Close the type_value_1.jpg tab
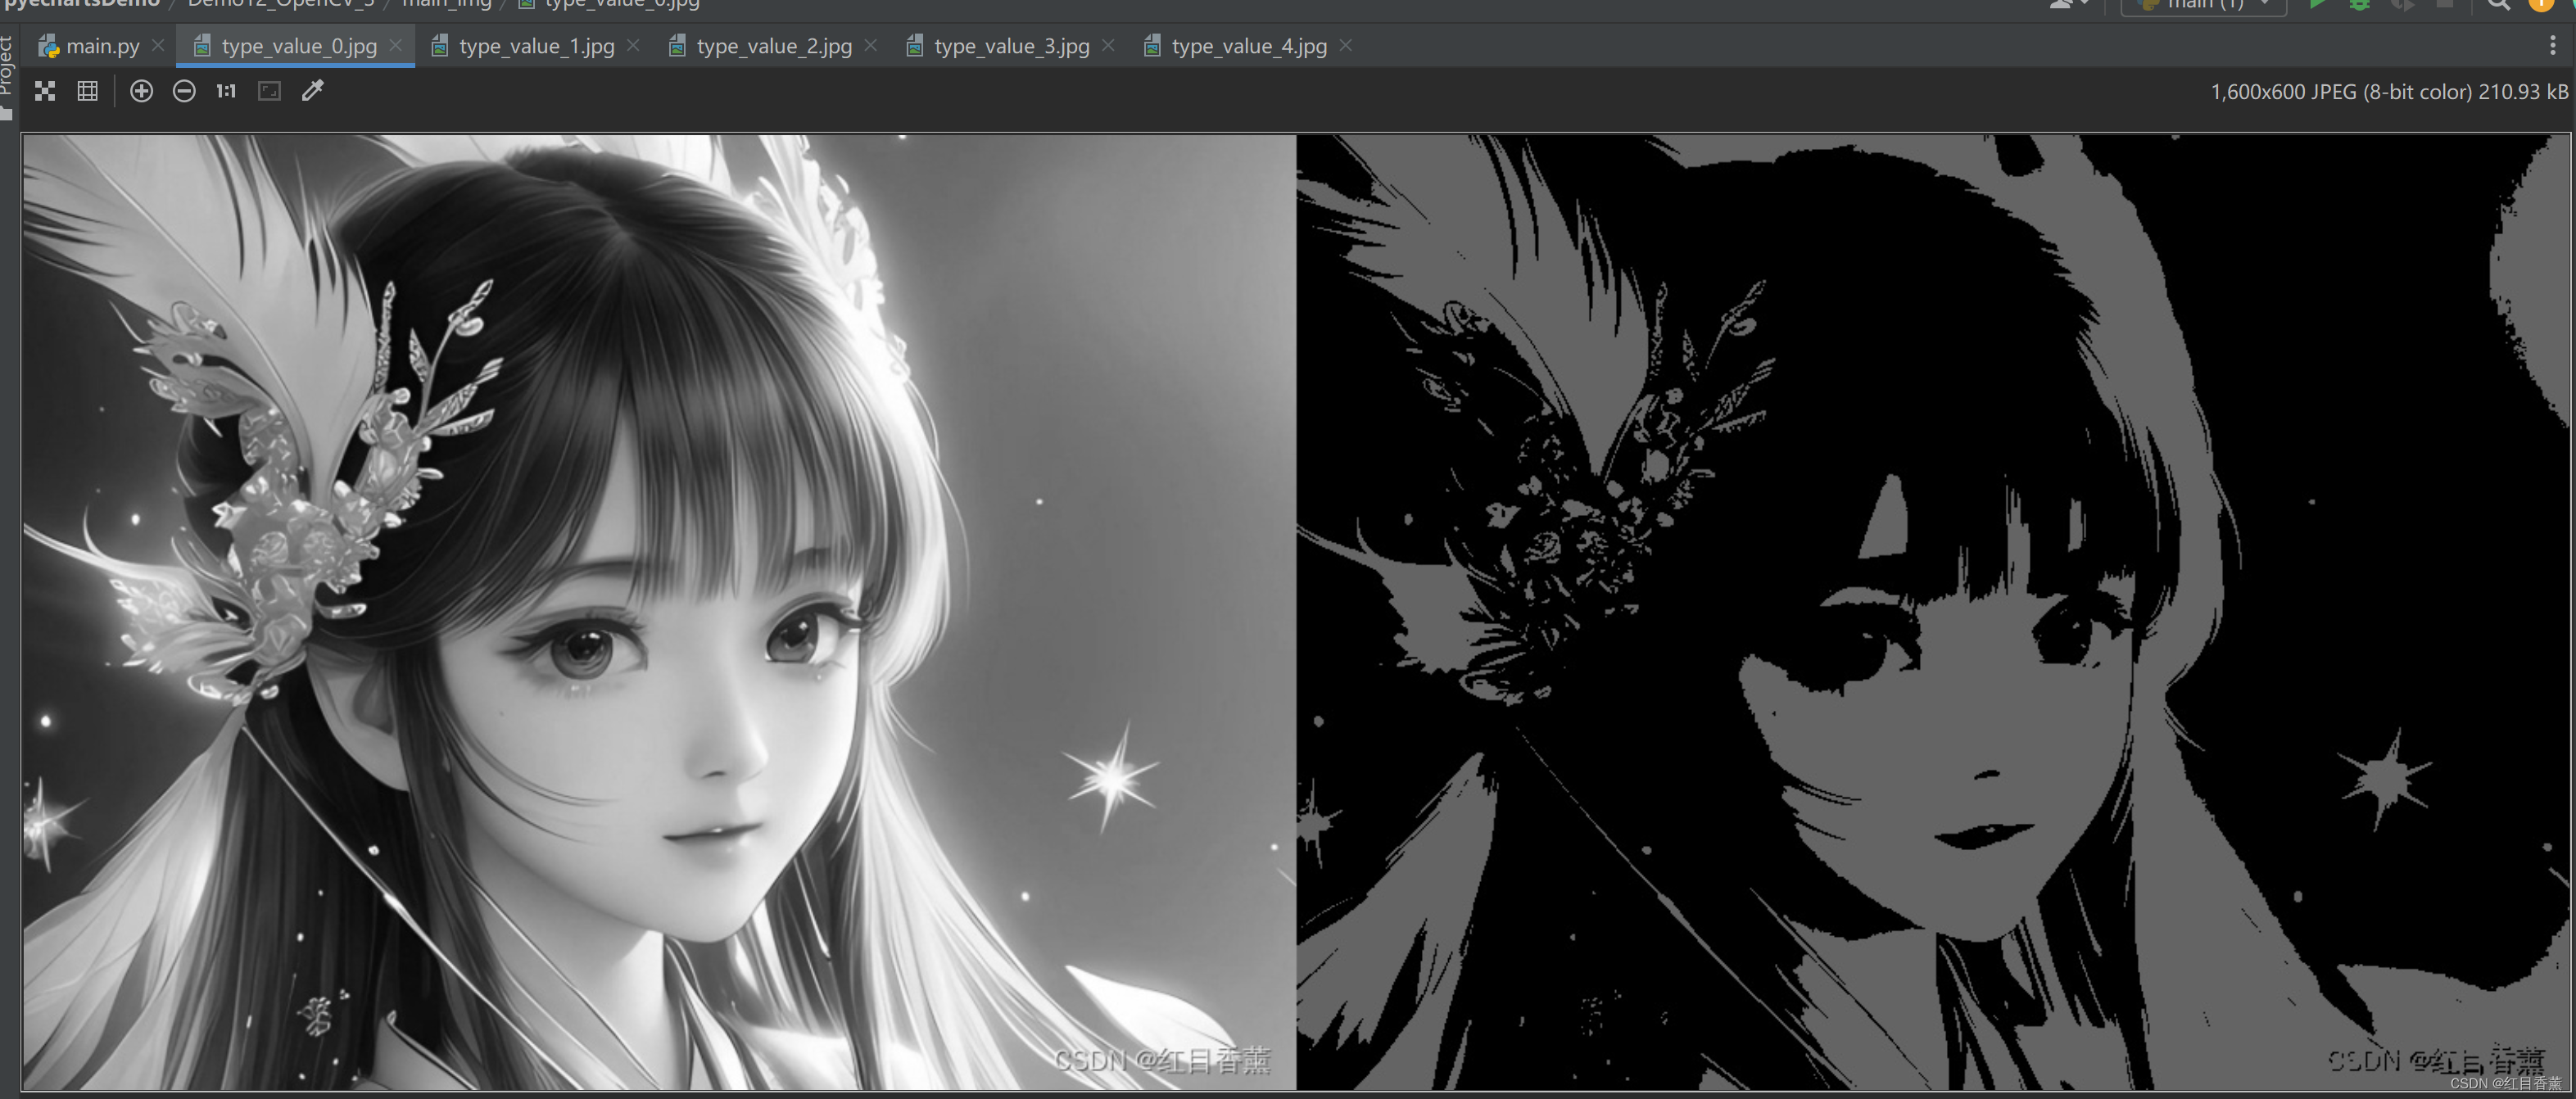 tap(633, 46)
